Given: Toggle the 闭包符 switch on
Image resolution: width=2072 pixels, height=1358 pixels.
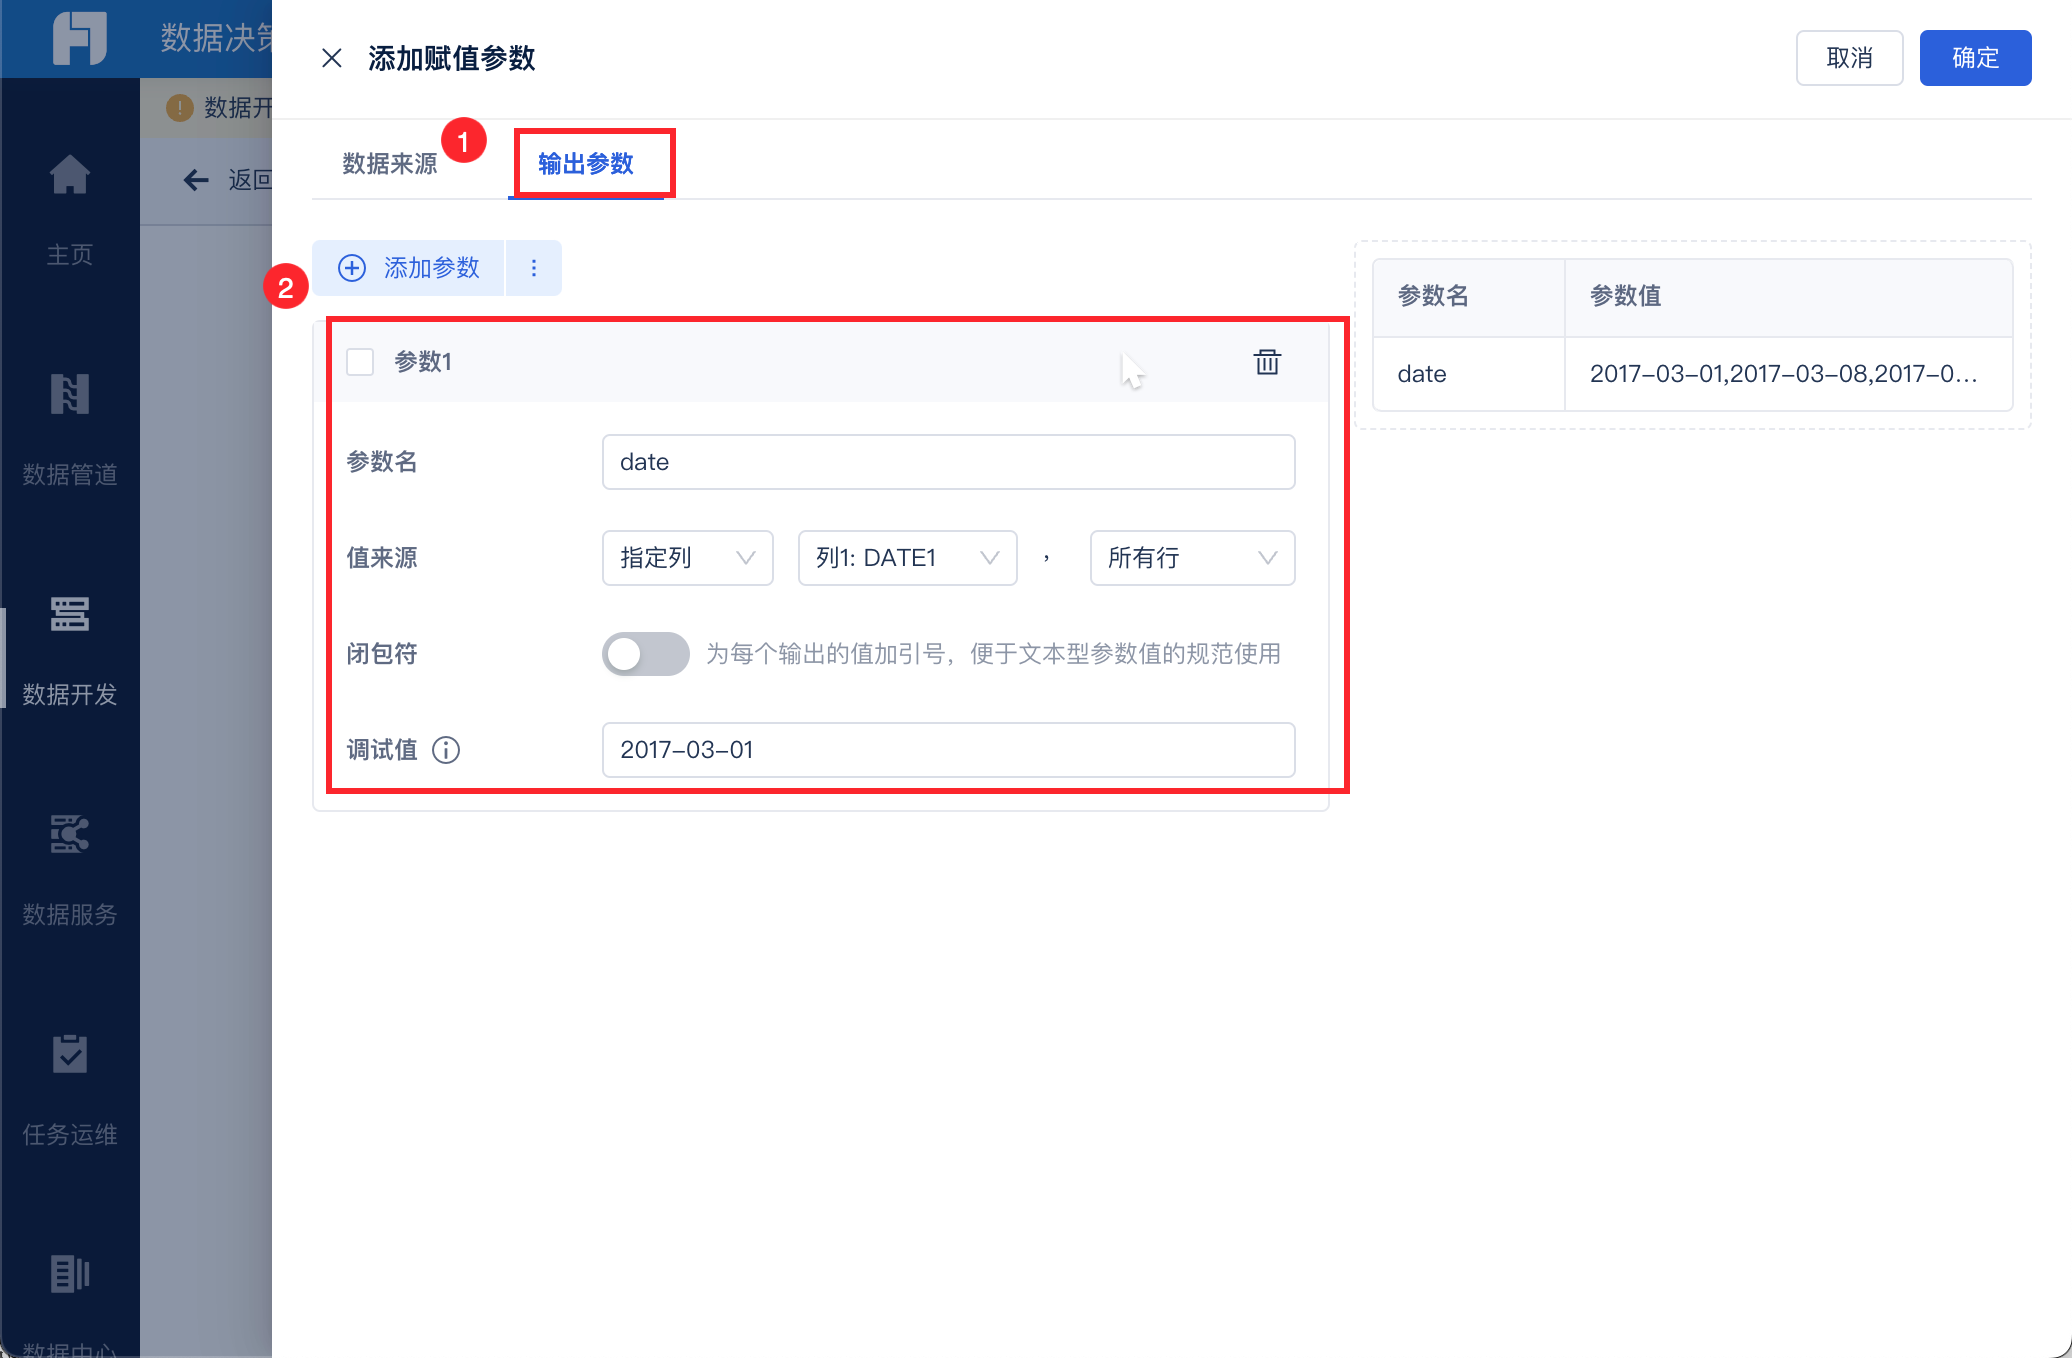Looking at the screenshot, I should coord(645,654).
